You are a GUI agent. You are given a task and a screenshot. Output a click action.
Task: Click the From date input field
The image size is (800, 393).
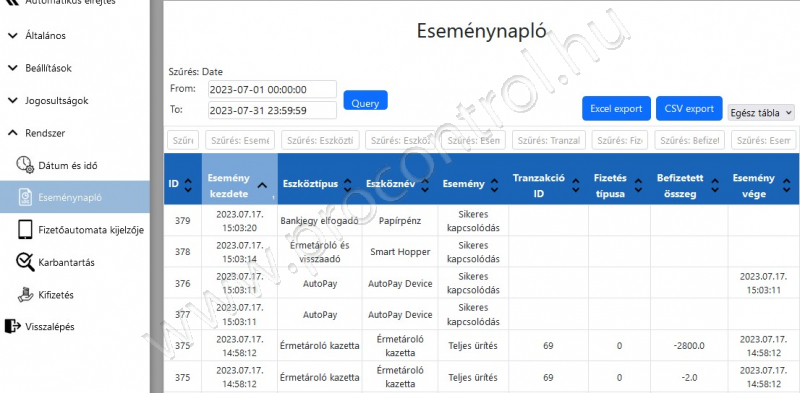[272, 89]
